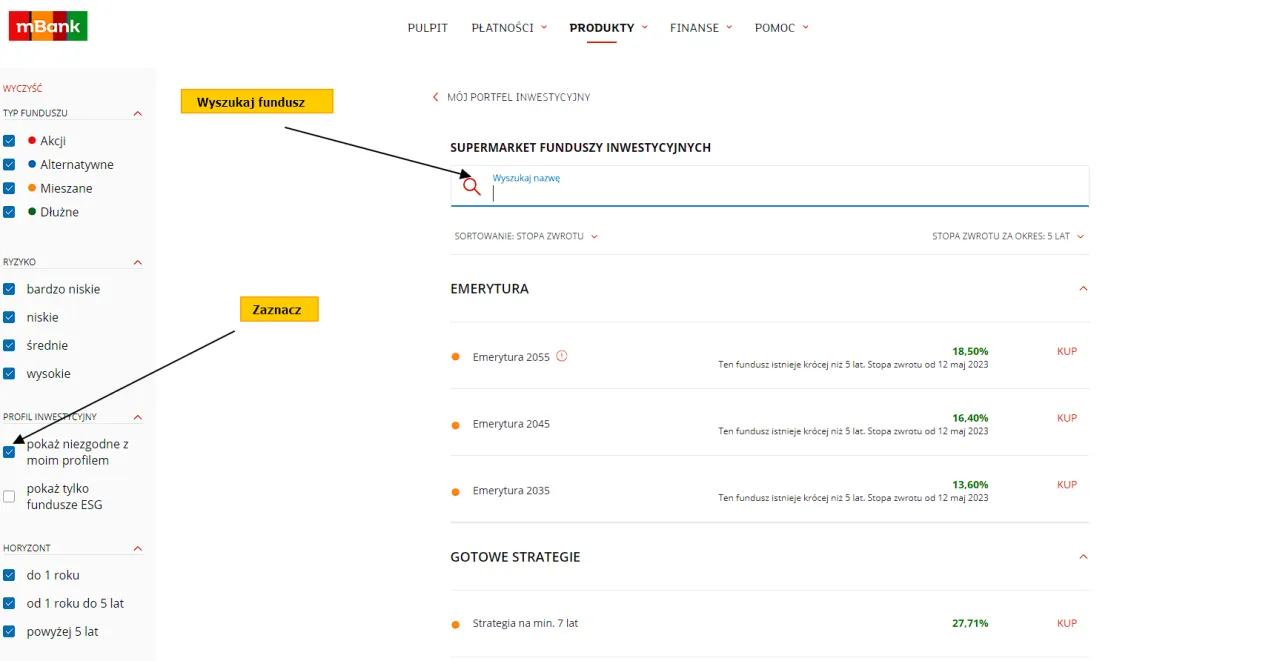Click the Wyczyść filters link

coord(23,89)
